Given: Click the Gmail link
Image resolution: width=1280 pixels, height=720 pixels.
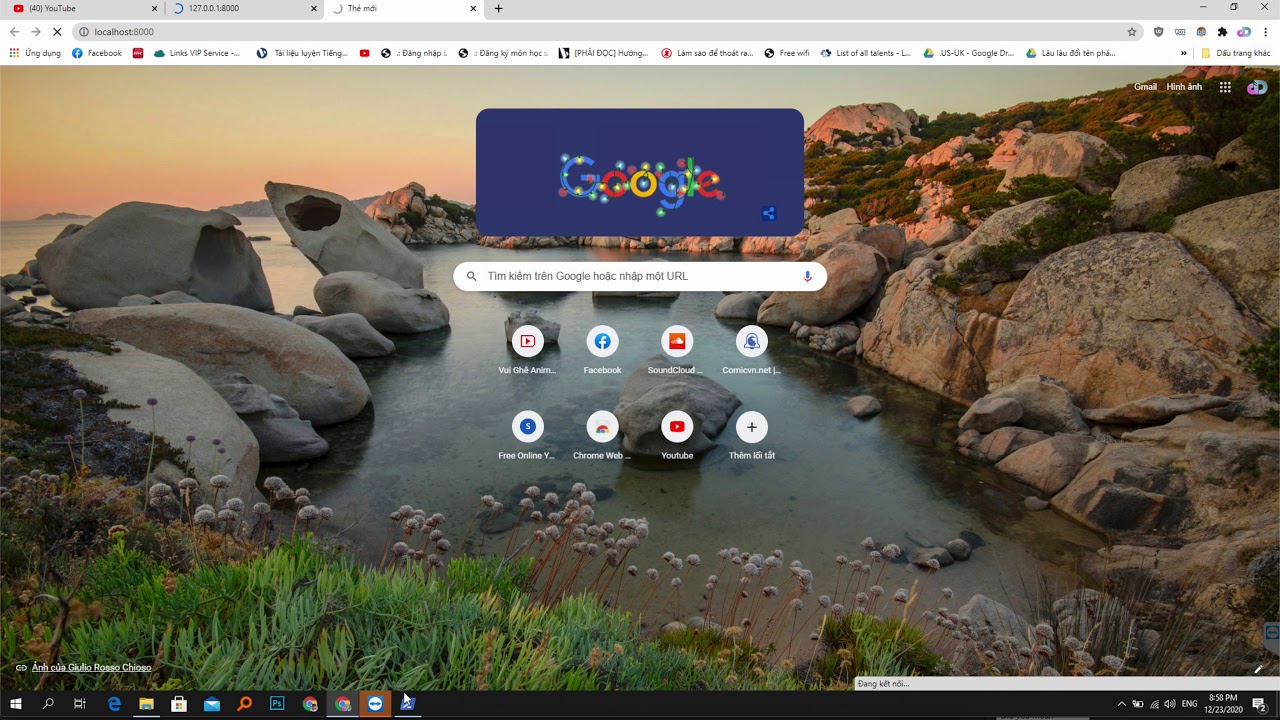Looking at the screenshot, I should coord(1145,87).
